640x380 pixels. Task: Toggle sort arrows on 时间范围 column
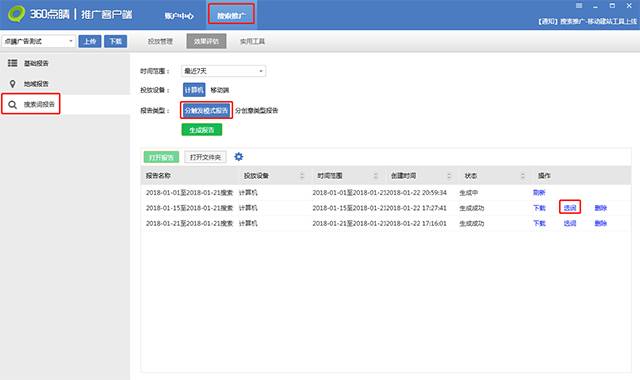(x=376, y=176)
